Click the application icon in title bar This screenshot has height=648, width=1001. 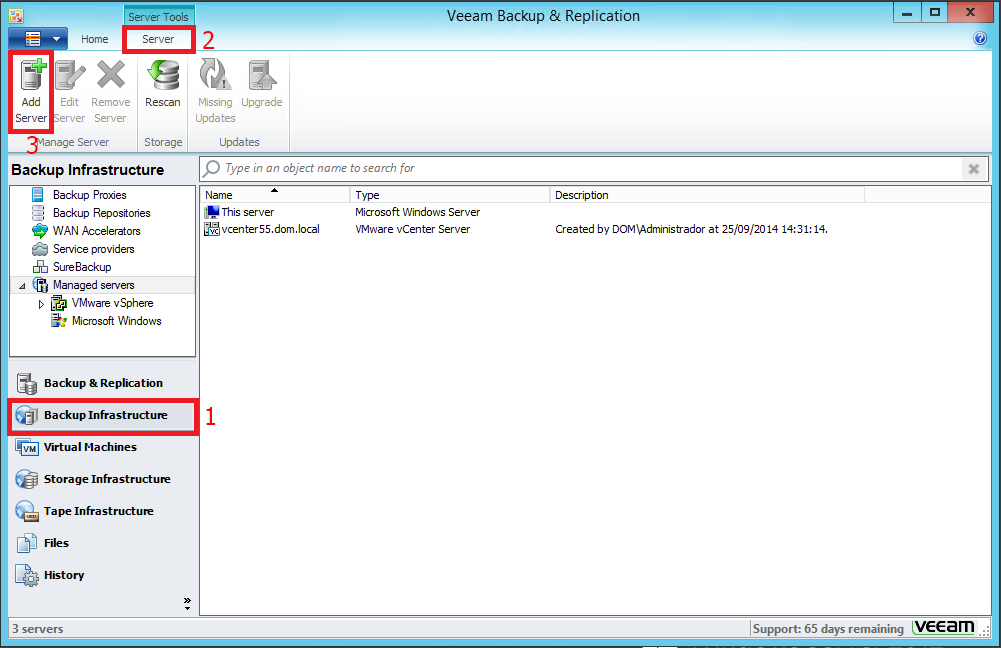pos(16,16)
